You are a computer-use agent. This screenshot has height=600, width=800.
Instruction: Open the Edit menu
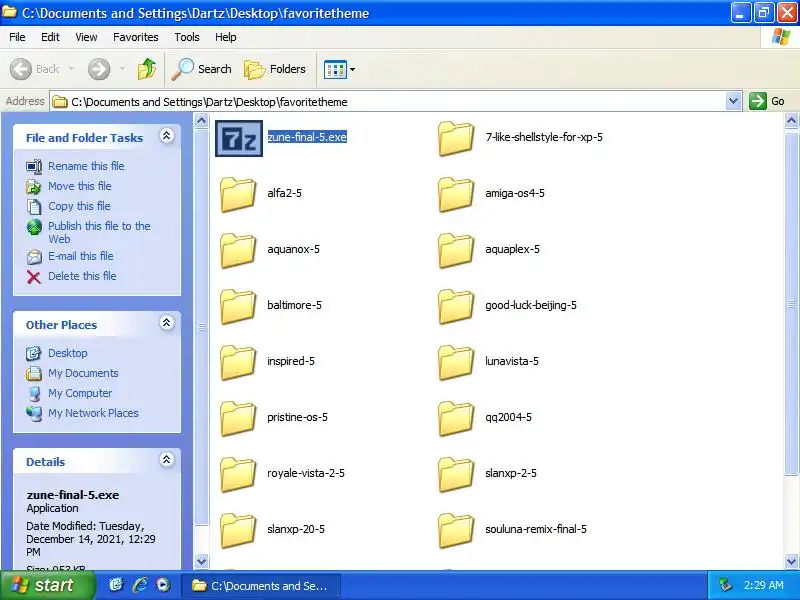point(50,37)
